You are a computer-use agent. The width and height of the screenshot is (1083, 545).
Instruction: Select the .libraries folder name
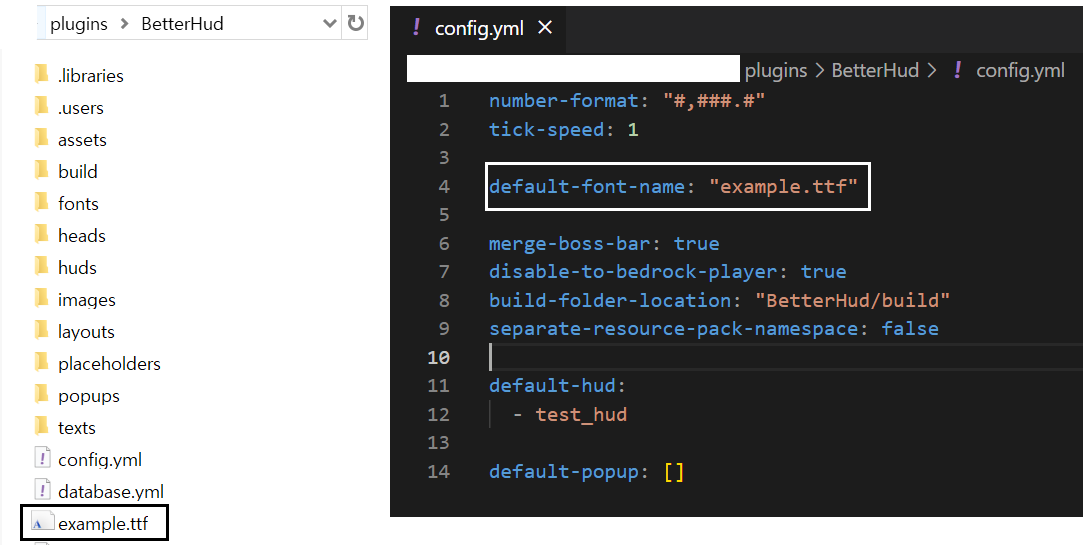tap(90, 75)
